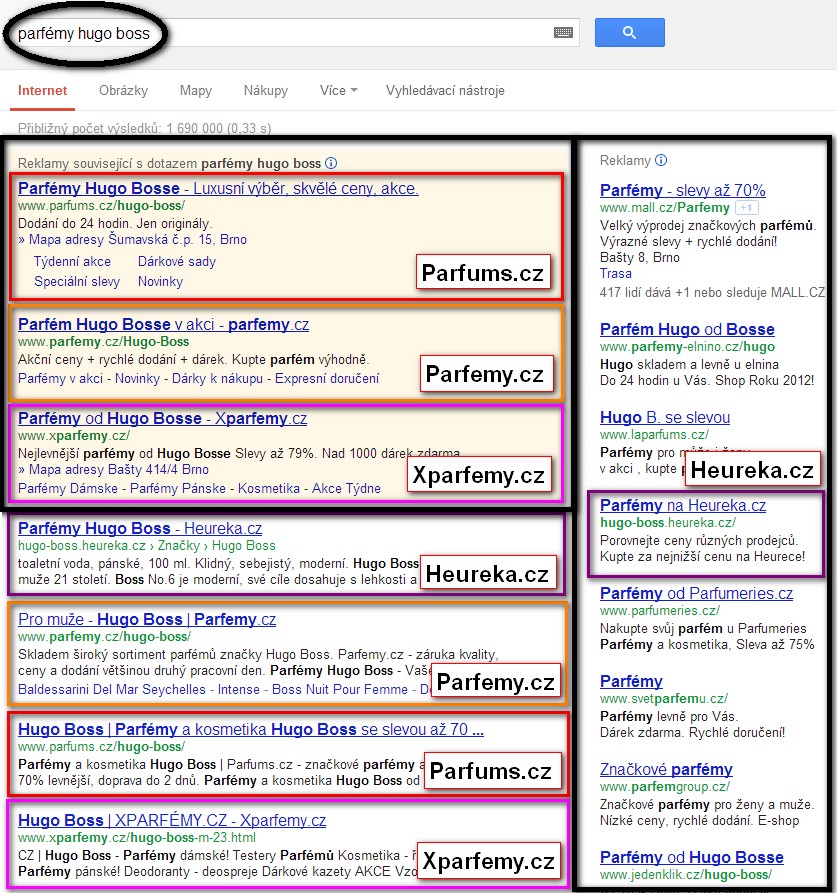This screenshot has height=893, width=837.
Task: Click the Parfémy v akci sitelink
Action: 60,378
